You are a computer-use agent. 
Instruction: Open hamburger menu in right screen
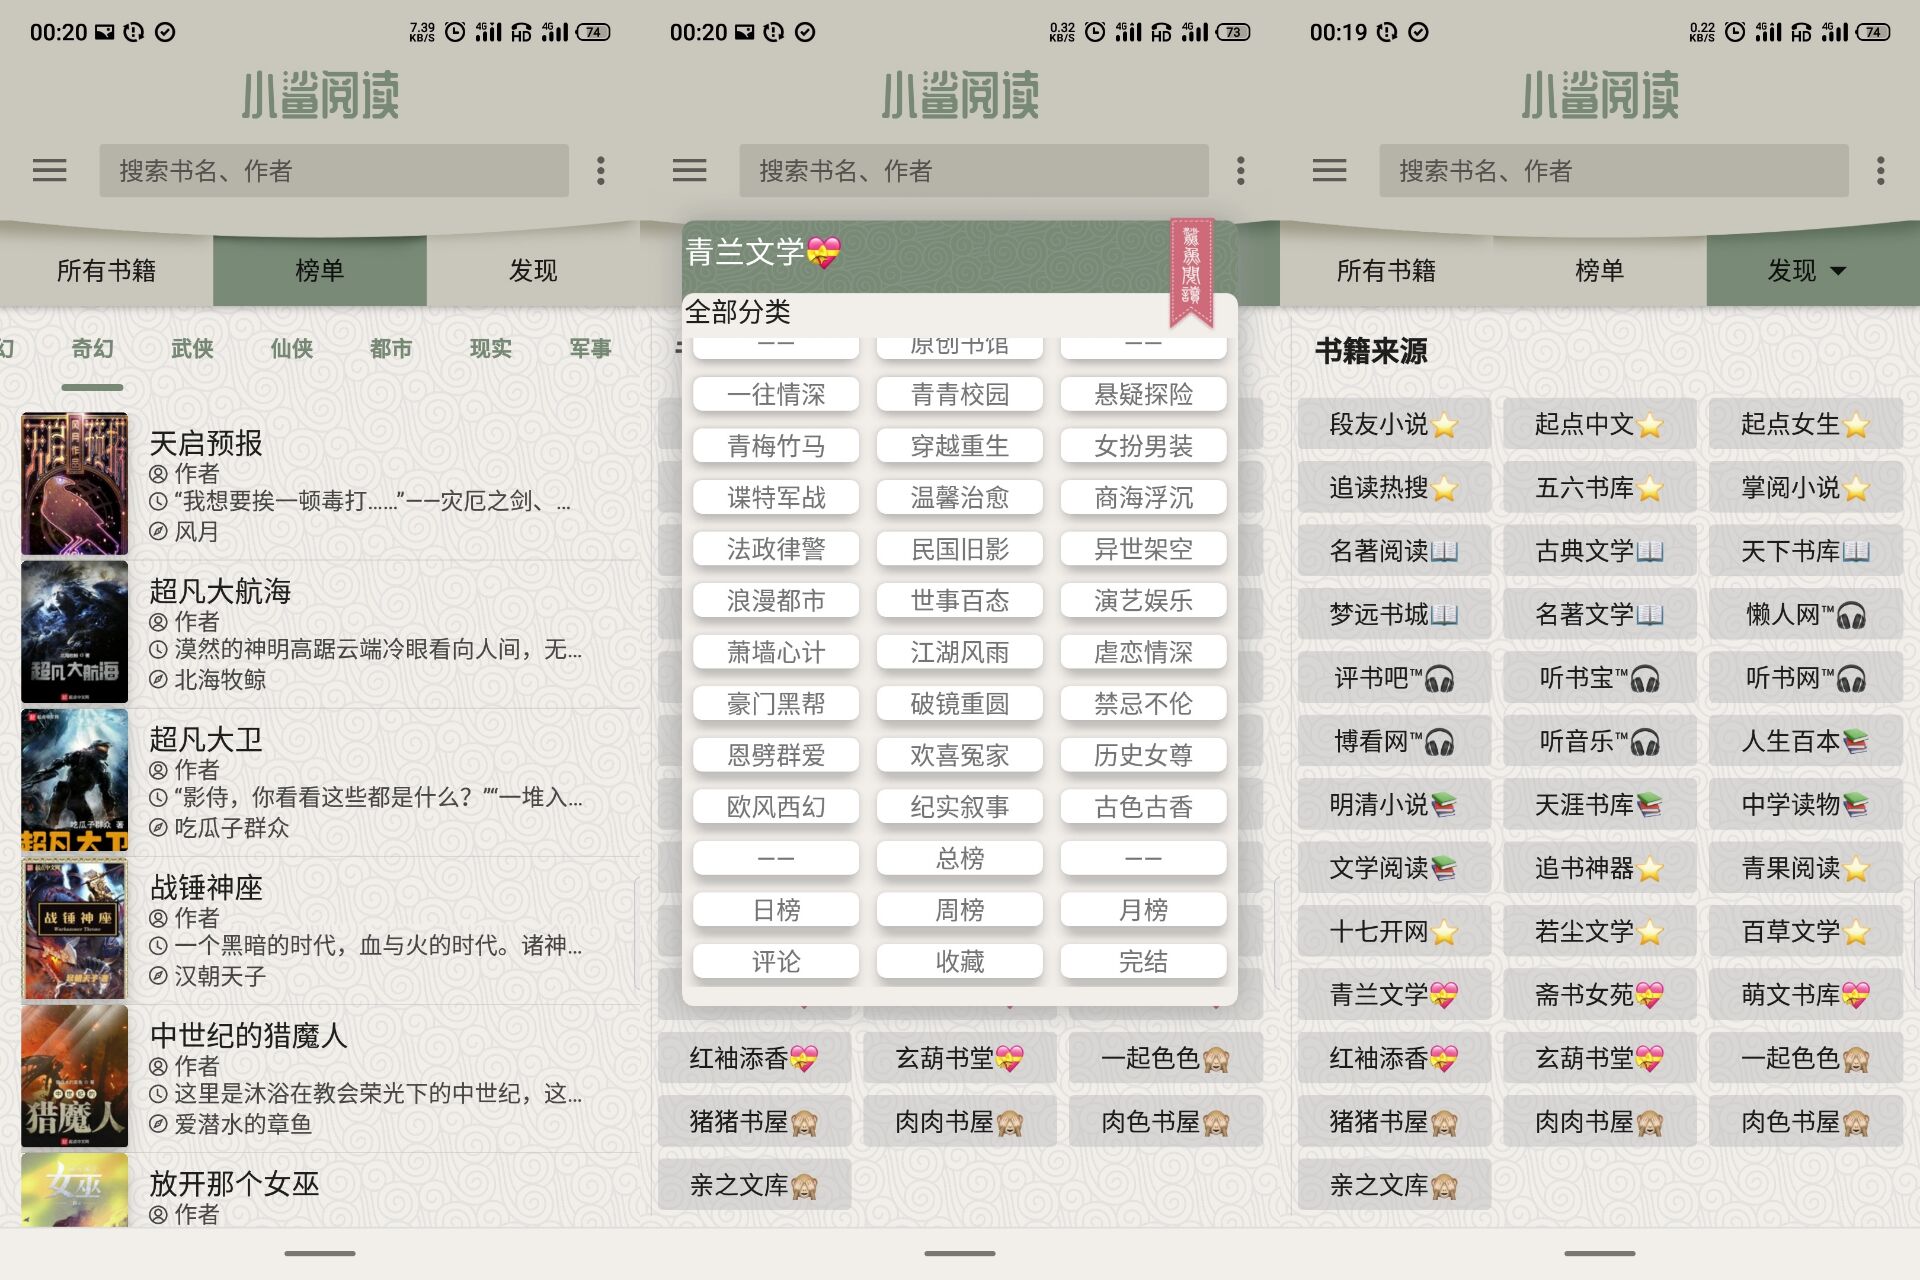[x=1329, y=171]
